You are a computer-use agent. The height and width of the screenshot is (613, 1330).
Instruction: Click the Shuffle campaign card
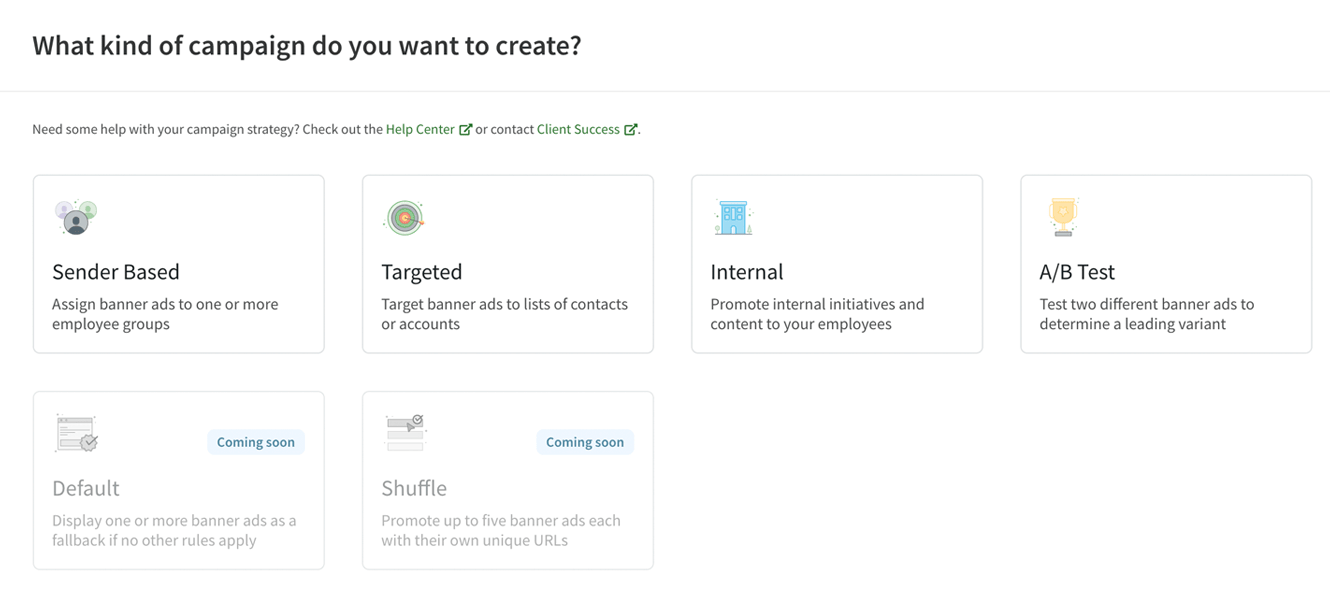pos(507,480)
